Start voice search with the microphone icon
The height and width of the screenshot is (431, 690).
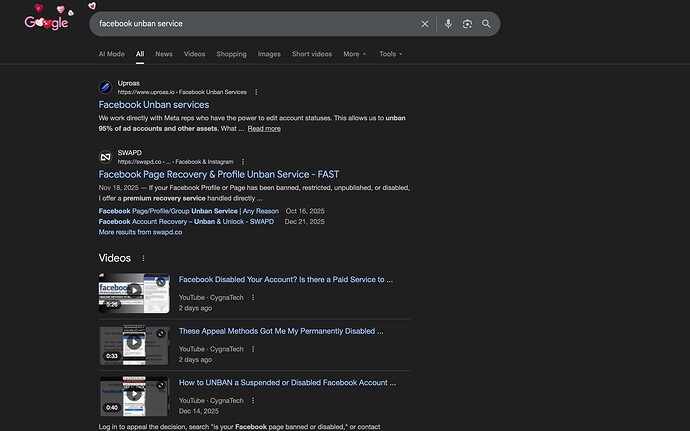click(448, 24)
